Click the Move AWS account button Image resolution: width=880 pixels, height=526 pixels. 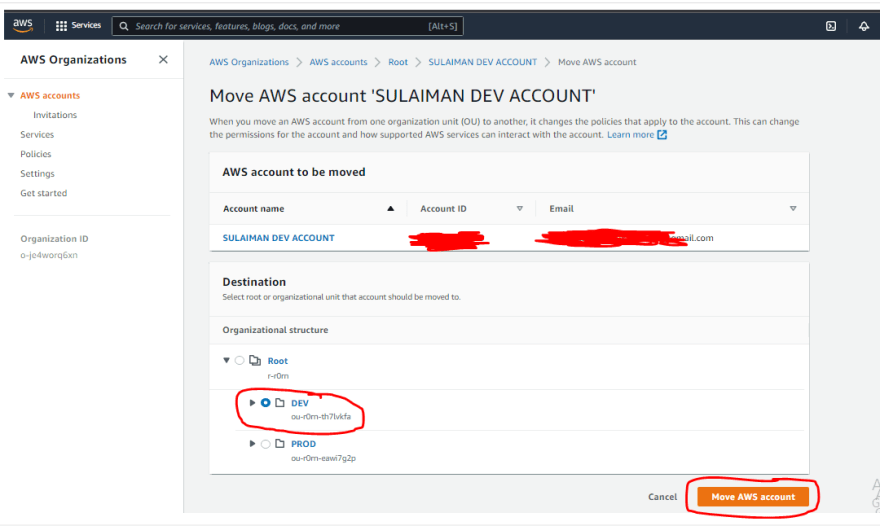point(753,497)
